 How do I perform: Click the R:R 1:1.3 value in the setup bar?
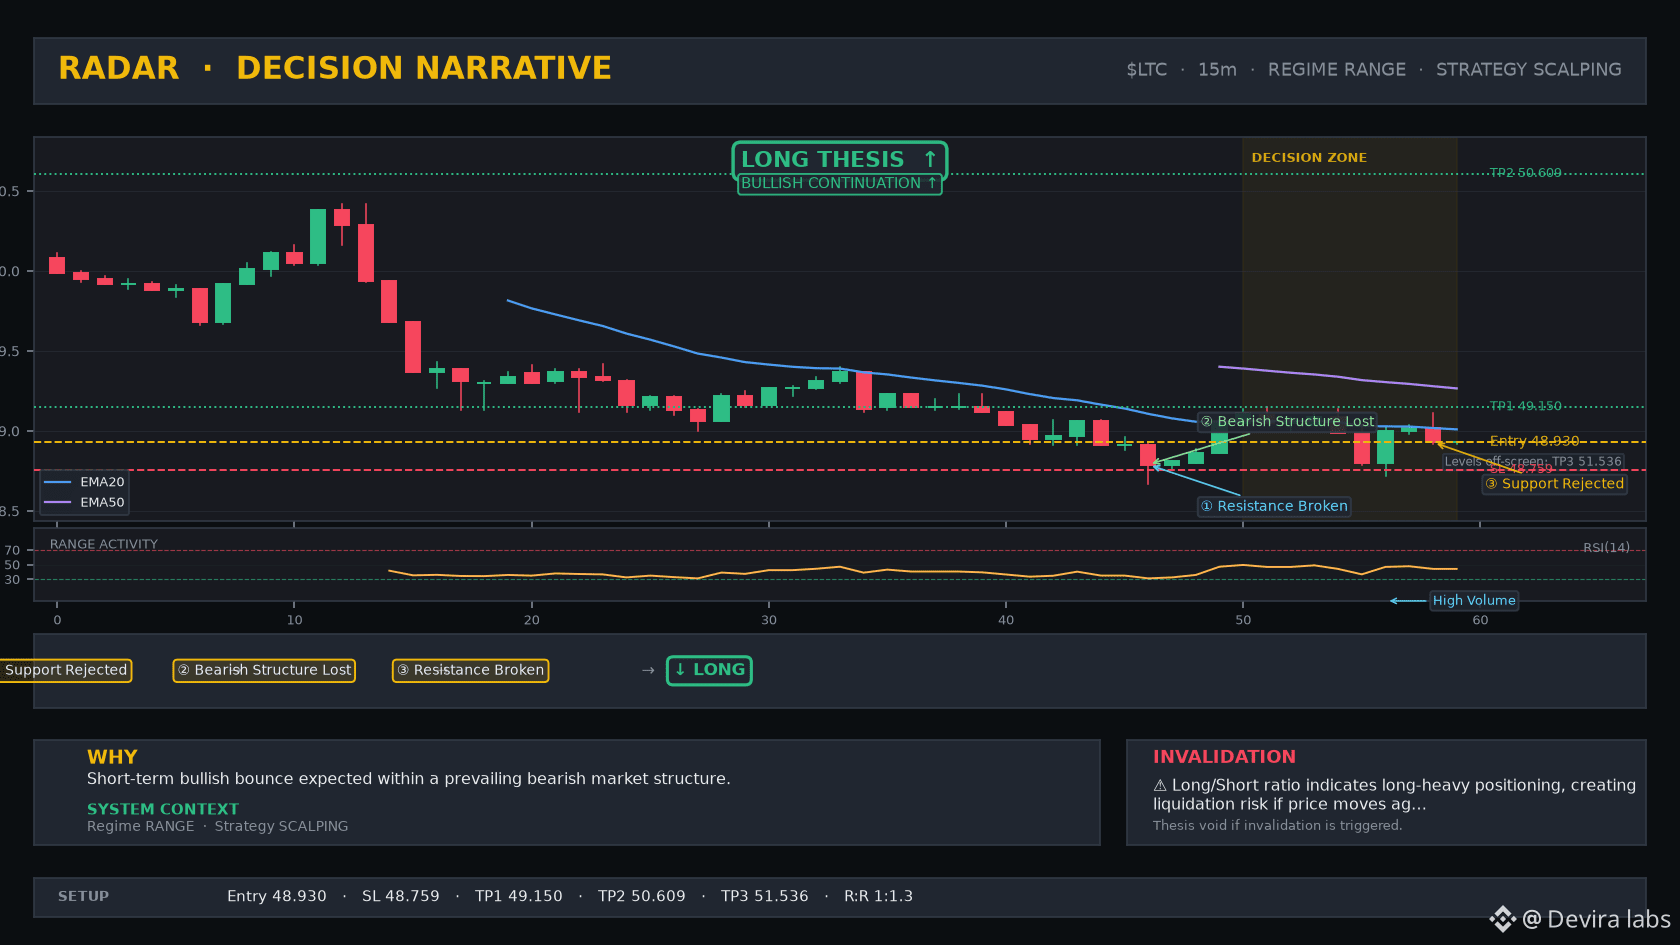(x=878, y=897)
